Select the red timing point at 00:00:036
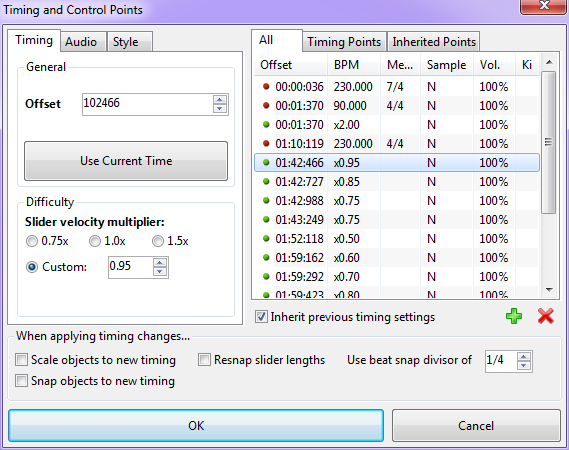This screenshot has width=569, height=450. (396, 87)
